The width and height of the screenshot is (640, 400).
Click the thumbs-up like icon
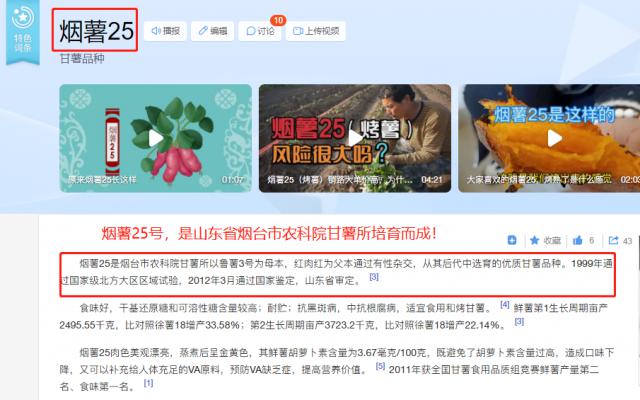[578, 240]
